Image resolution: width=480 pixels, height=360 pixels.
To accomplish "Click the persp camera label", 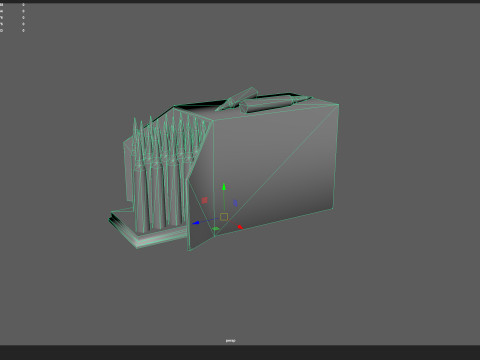I will click(230, 341).
